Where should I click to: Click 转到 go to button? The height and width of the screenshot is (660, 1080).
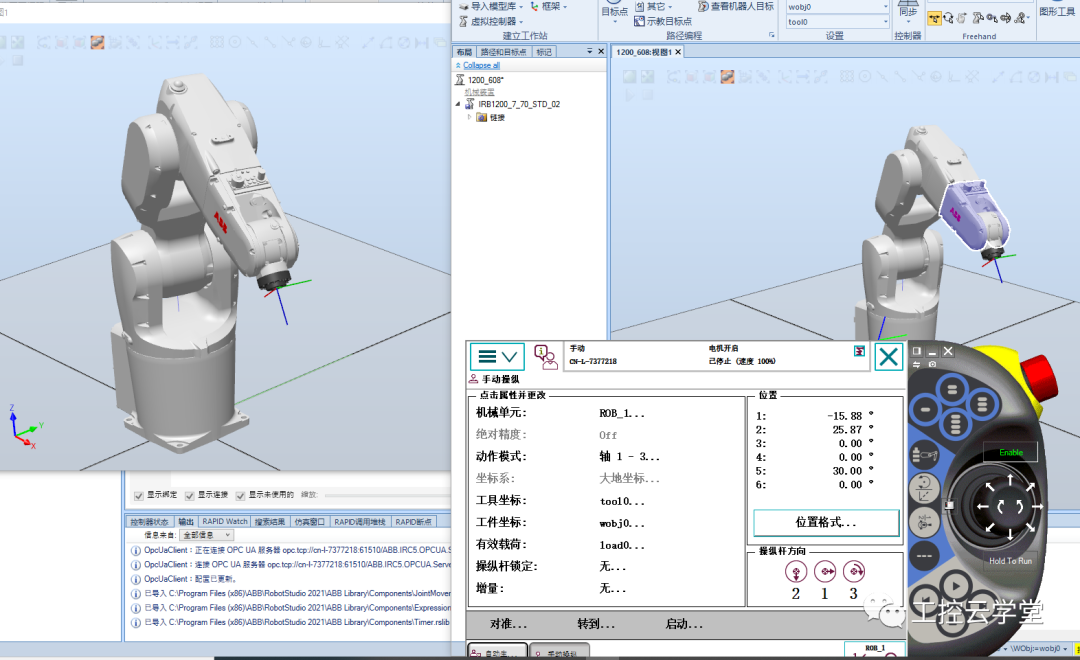(596, 624)
